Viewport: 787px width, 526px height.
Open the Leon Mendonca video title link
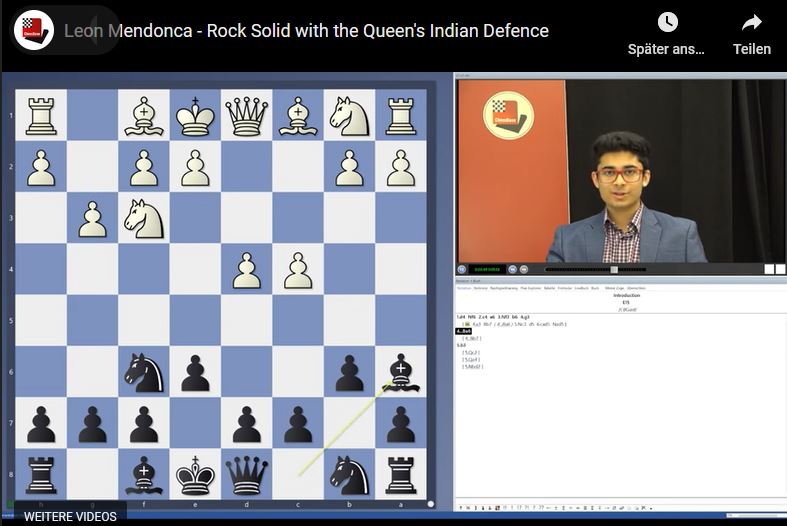click(306, 31)
